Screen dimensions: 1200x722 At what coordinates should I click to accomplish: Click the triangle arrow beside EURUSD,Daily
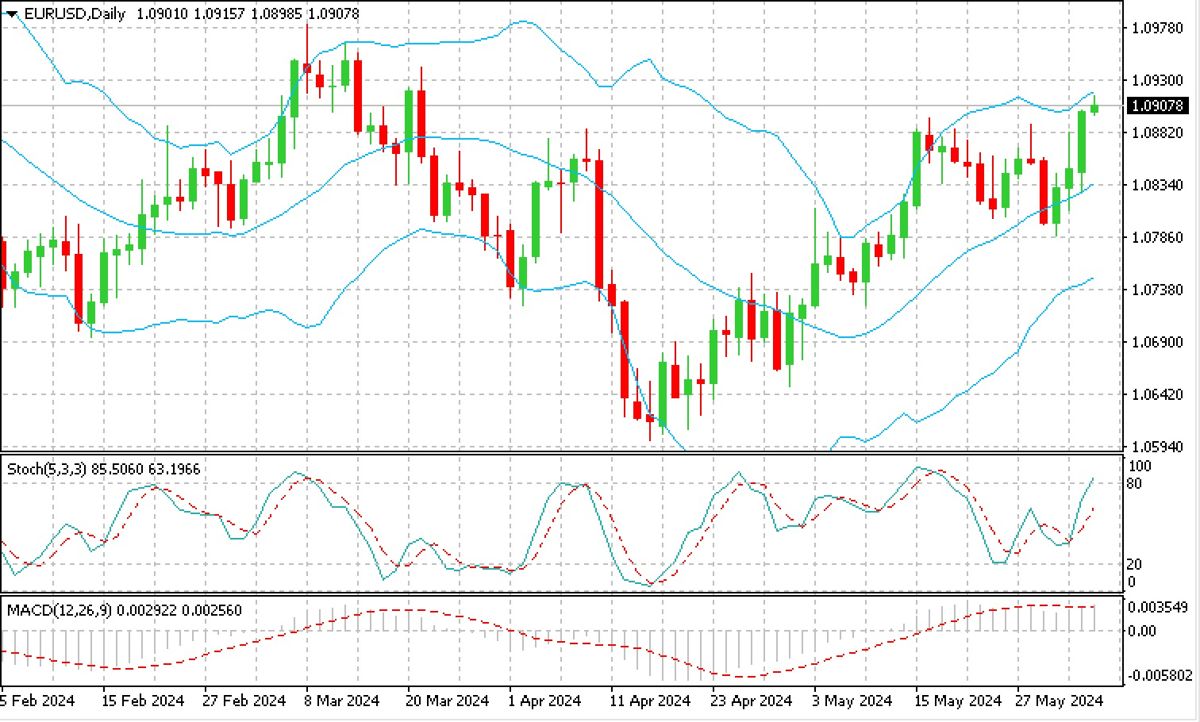tap(12, 13)
